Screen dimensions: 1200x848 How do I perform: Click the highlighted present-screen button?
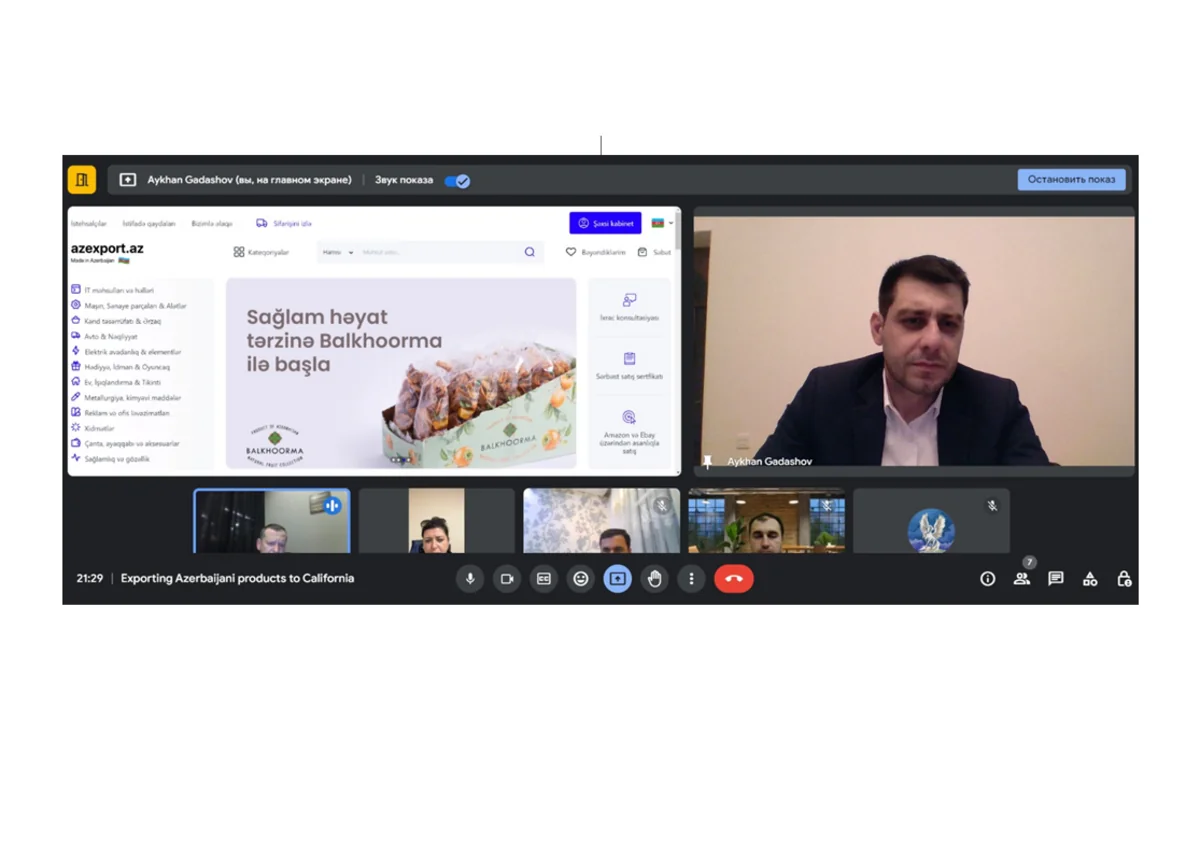tap(618, 579)
